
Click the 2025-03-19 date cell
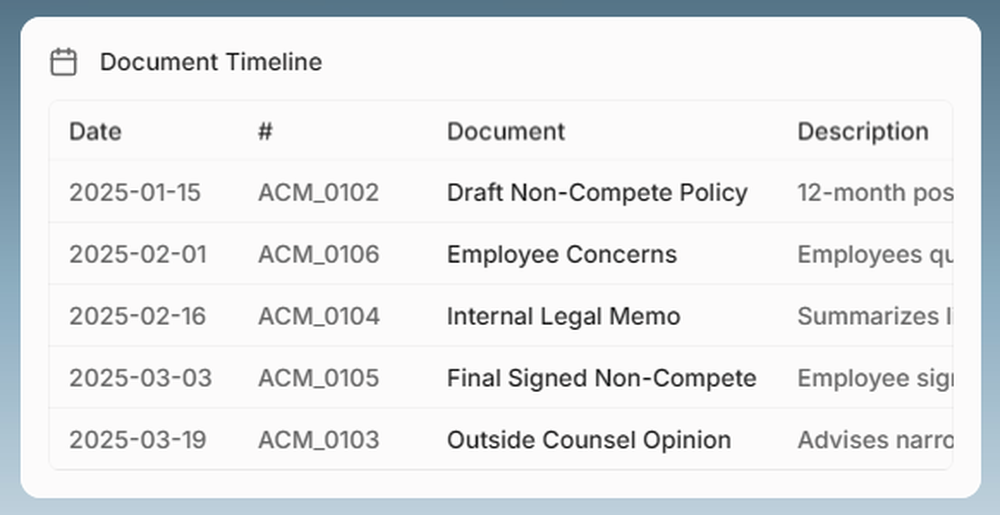point(137,441)
